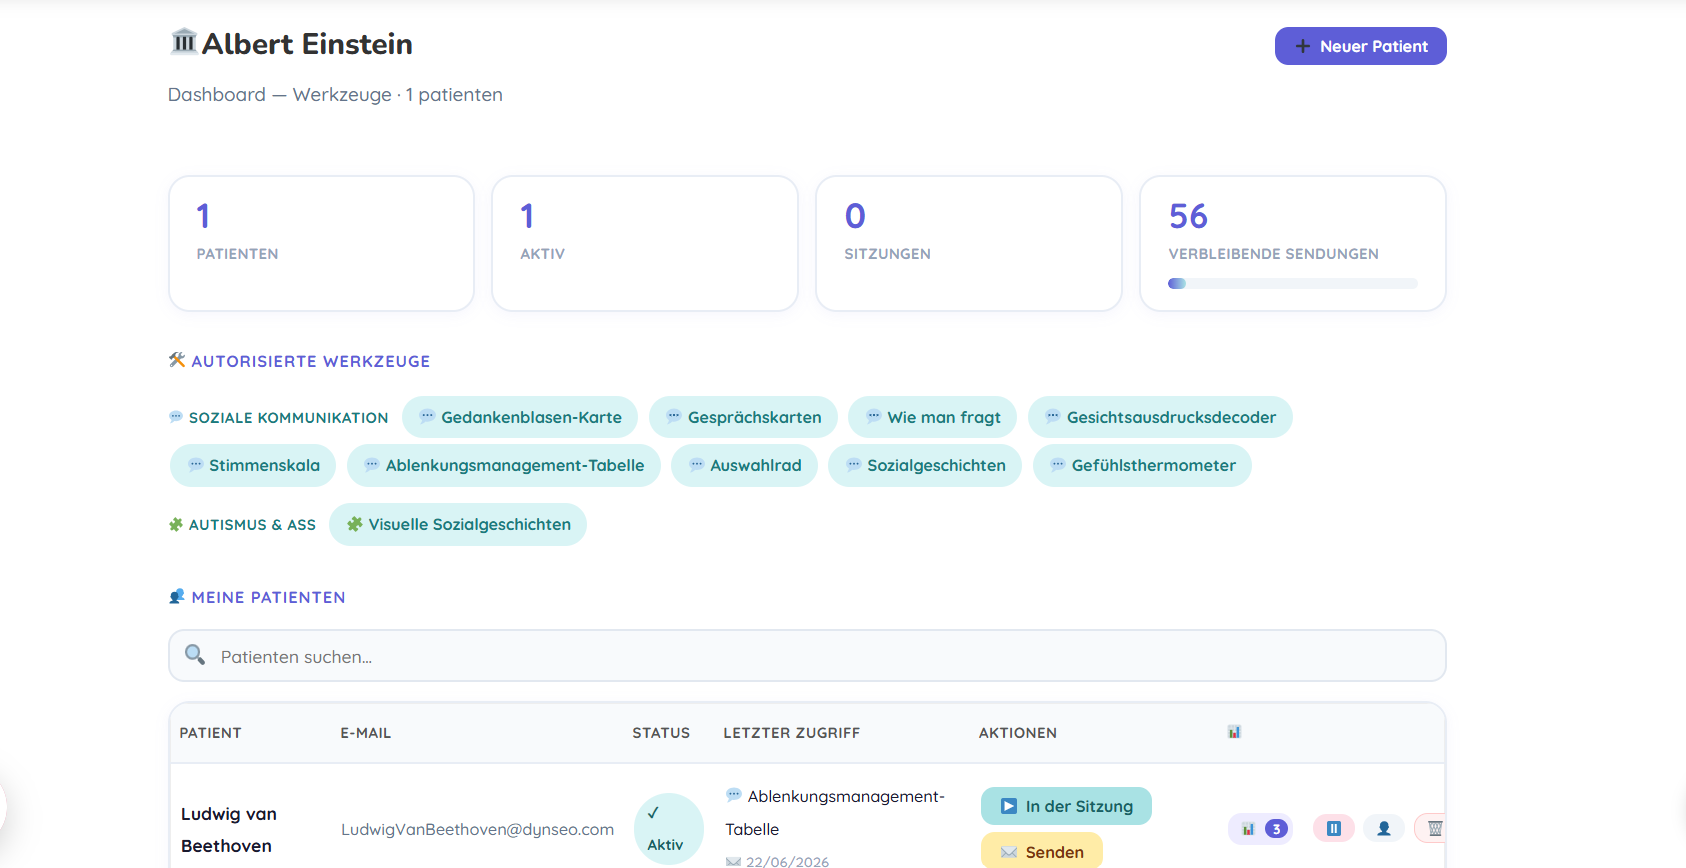The image size is (1686, 868).
Task: Click last access Ablenkungsmanagement-Tabelle entry
Action: click(x=835, y=813)
